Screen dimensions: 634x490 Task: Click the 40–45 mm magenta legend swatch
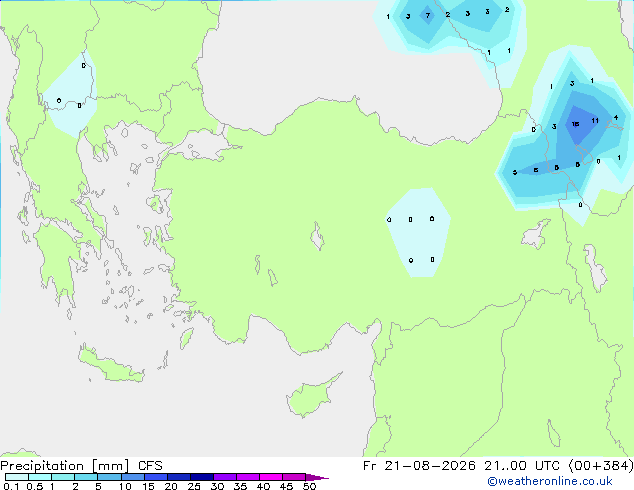coord(271,477)
